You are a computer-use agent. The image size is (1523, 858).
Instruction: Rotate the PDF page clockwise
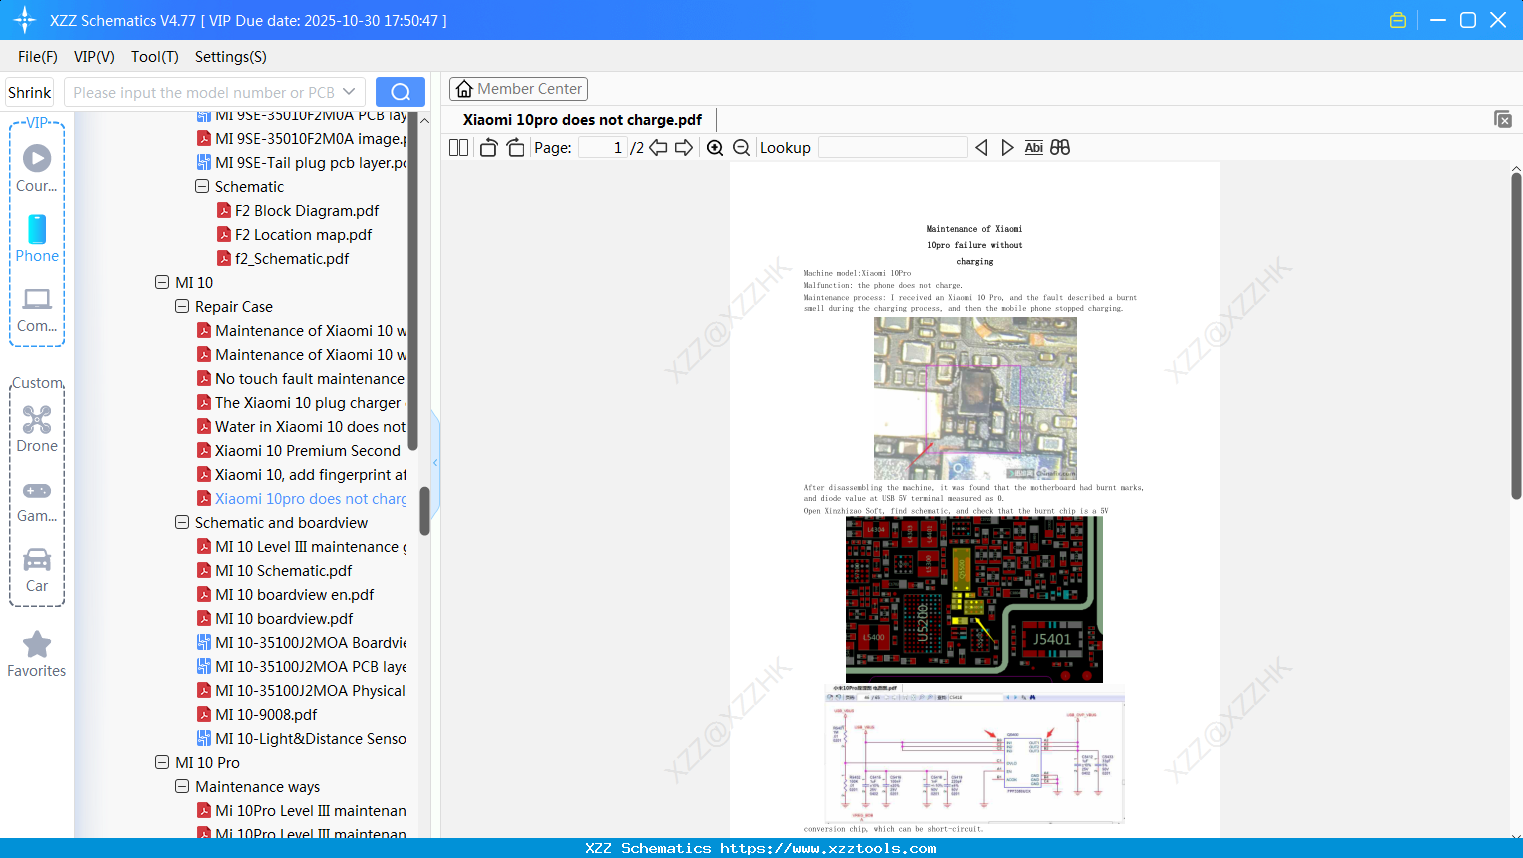click(515, 148)
